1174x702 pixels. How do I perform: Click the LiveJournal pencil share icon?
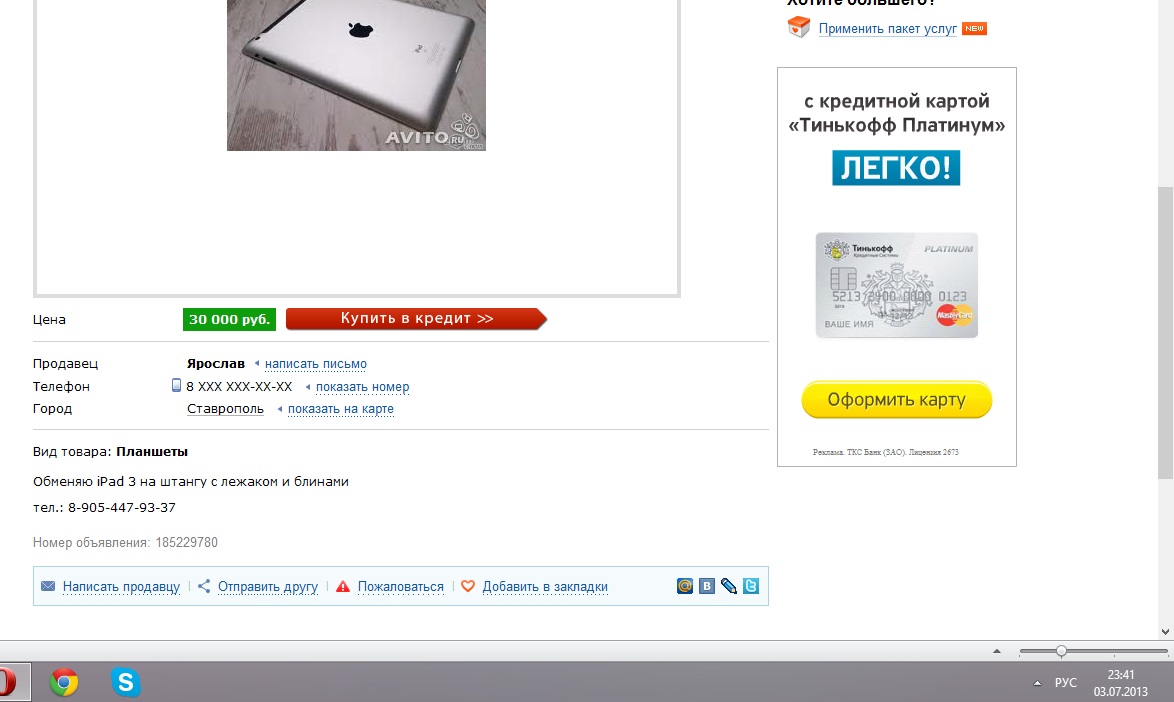coord(729,586)
